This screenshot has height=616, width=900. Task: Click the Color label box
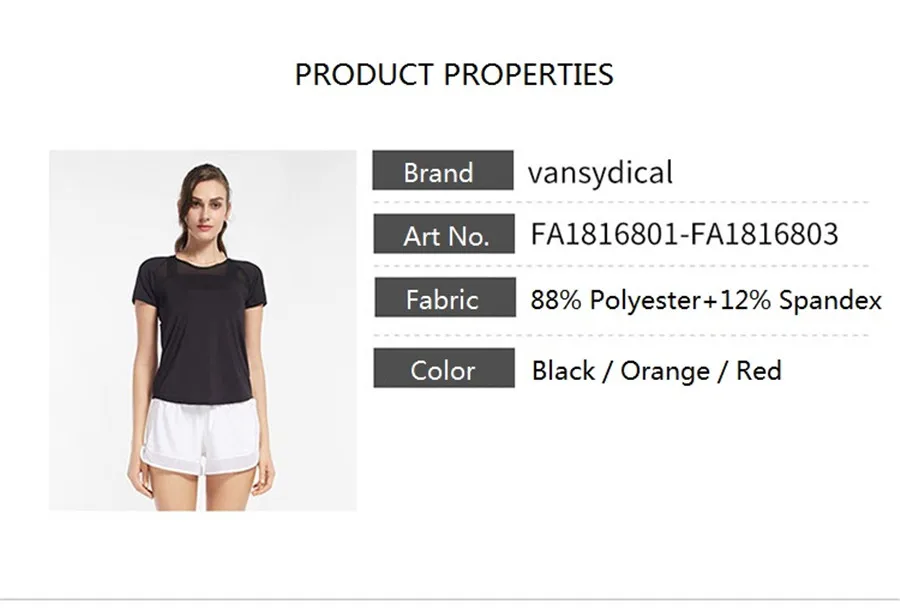(444, 368)
